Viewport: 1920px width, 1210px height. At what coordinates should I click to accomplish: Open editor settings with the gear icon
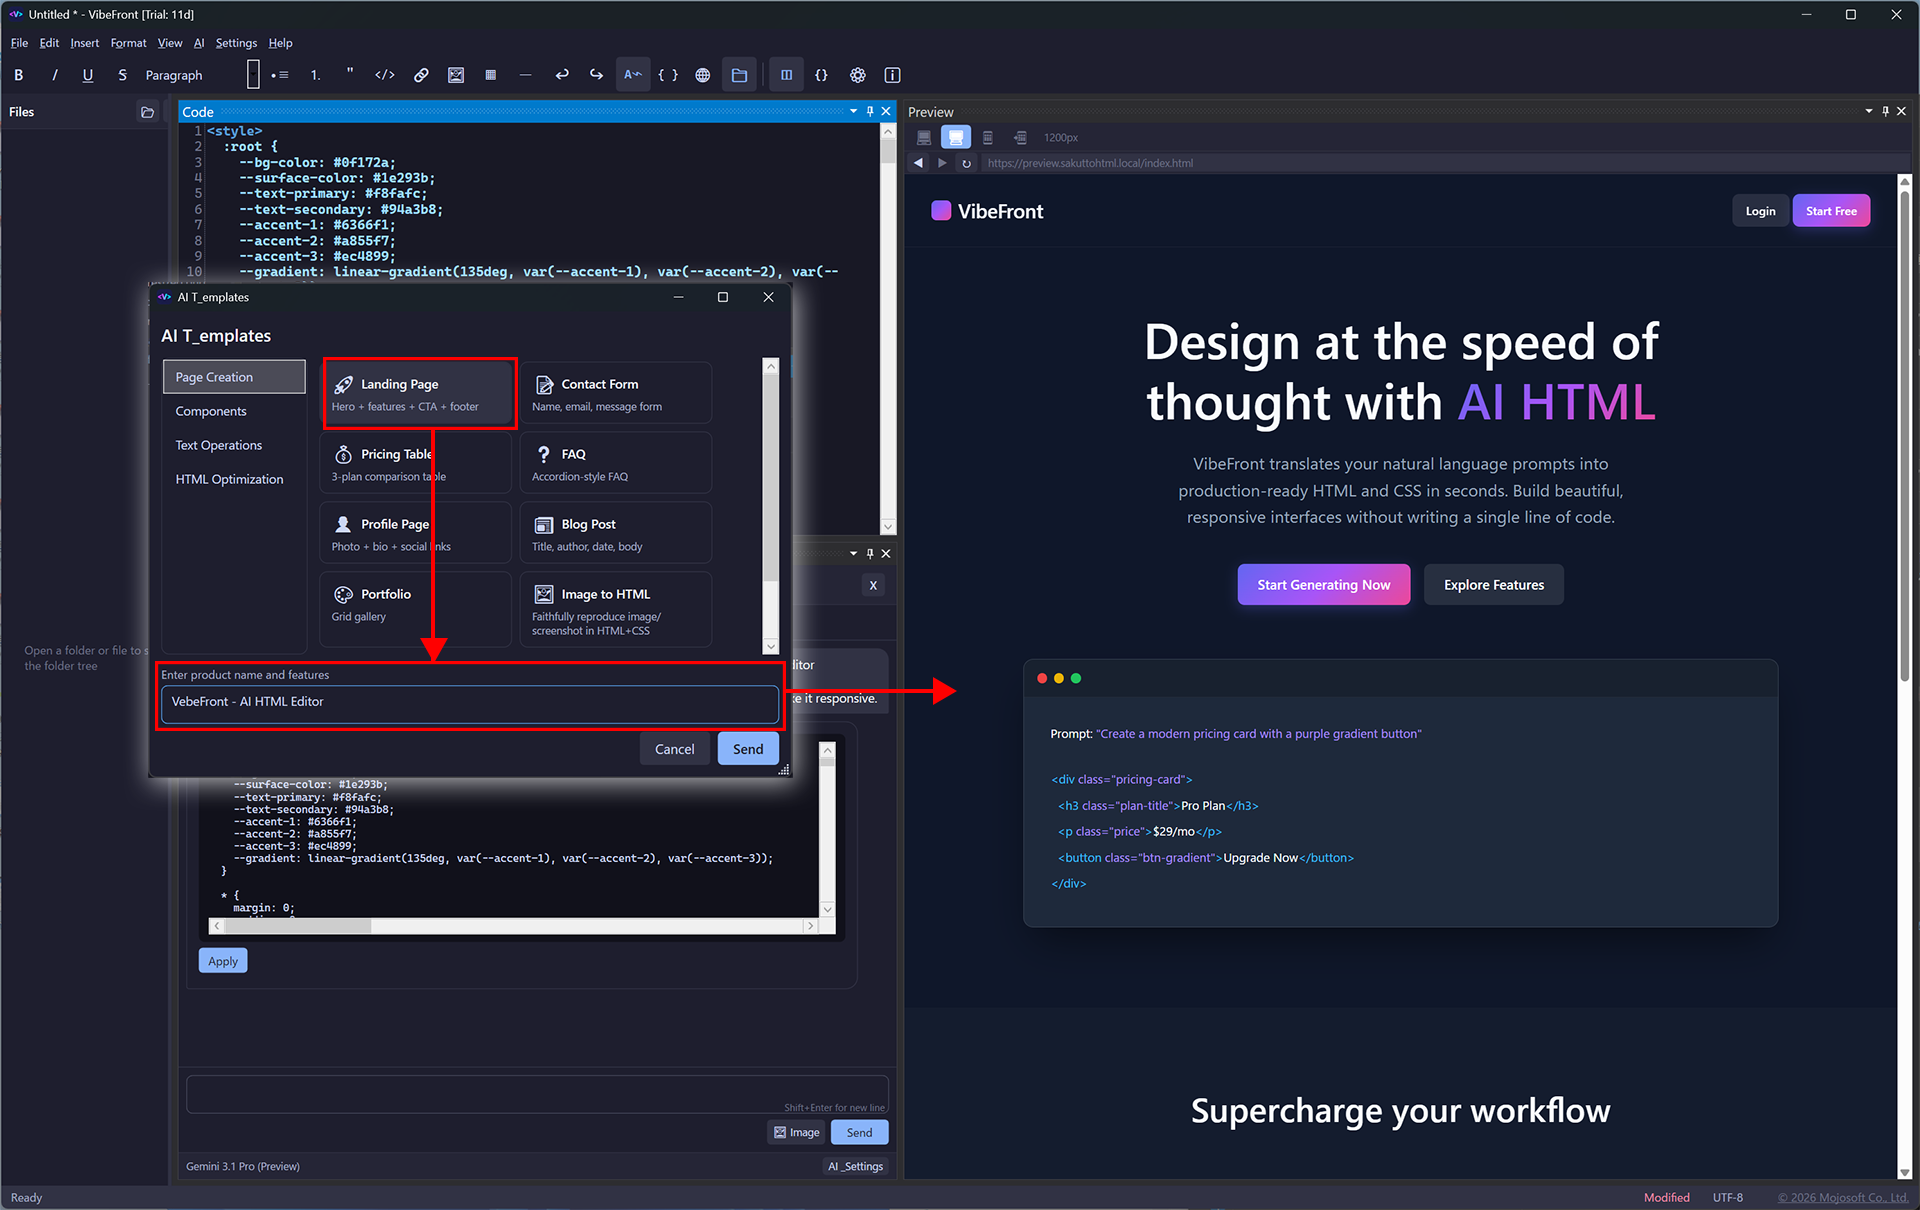[857, 74]
